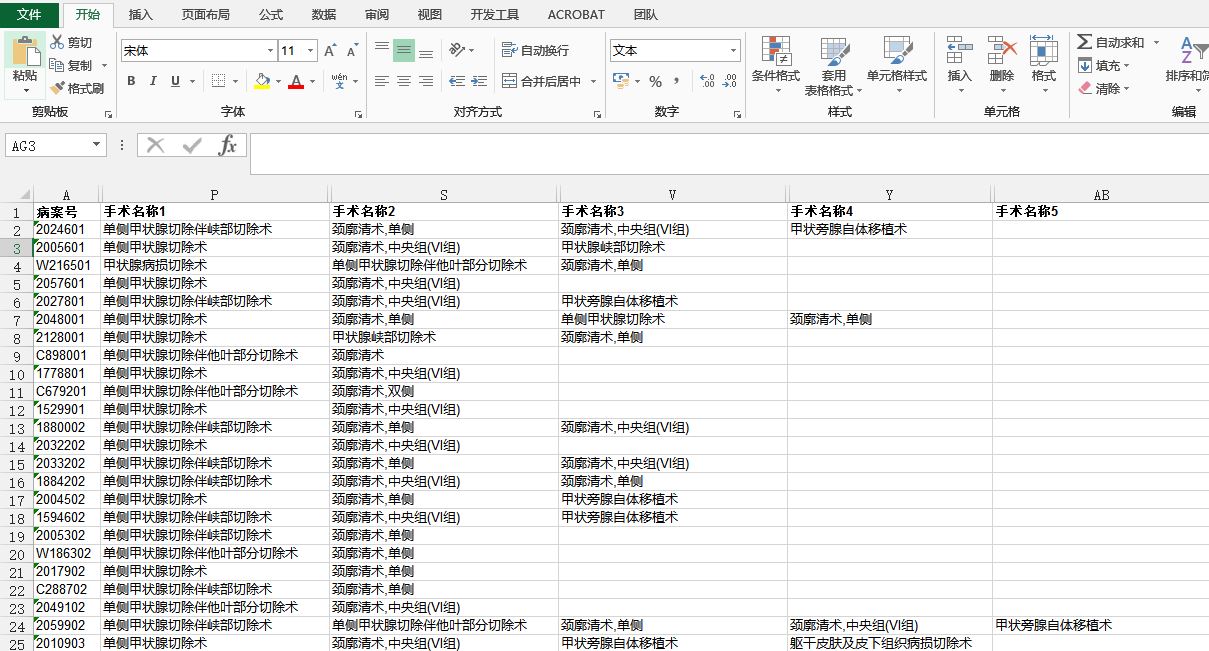1209x651 pixels.
Task: Toggle italic formatting I
Action: click(153, 81)
